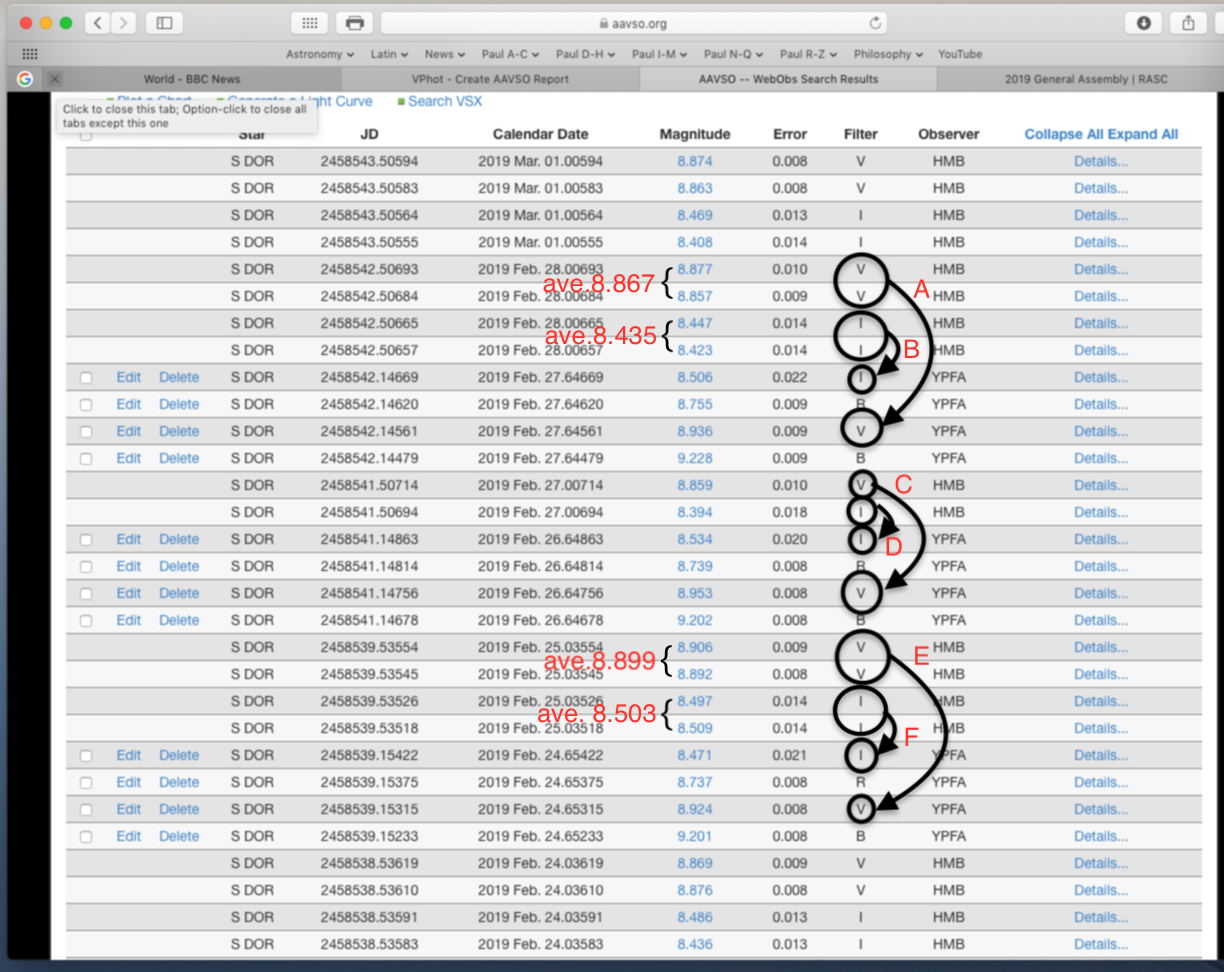Viewport: 1224px width, 972px height.
Task: Reload the aavso.org page
Action: tap(875, 23)
